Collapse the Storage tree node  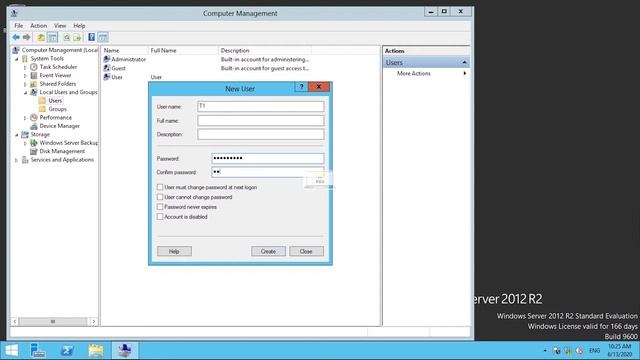[x=17, y=135]
